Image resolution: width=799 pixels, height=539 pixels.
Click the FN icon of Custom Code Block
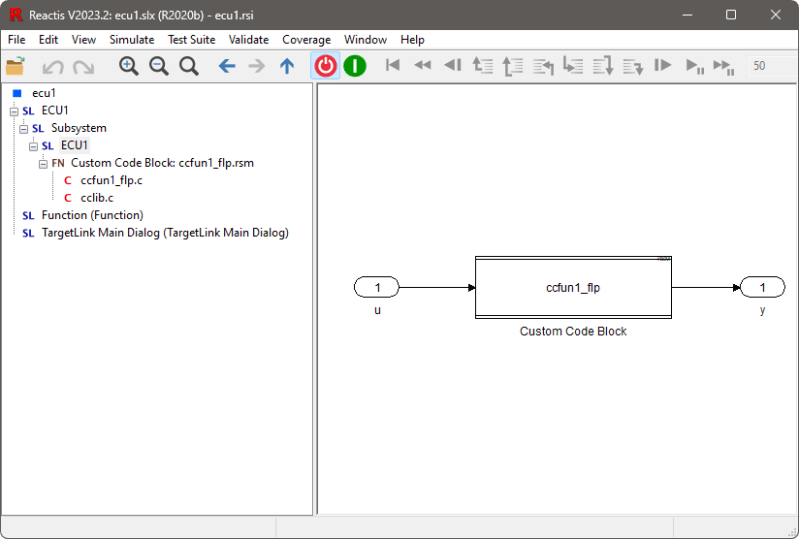point(58,164)
